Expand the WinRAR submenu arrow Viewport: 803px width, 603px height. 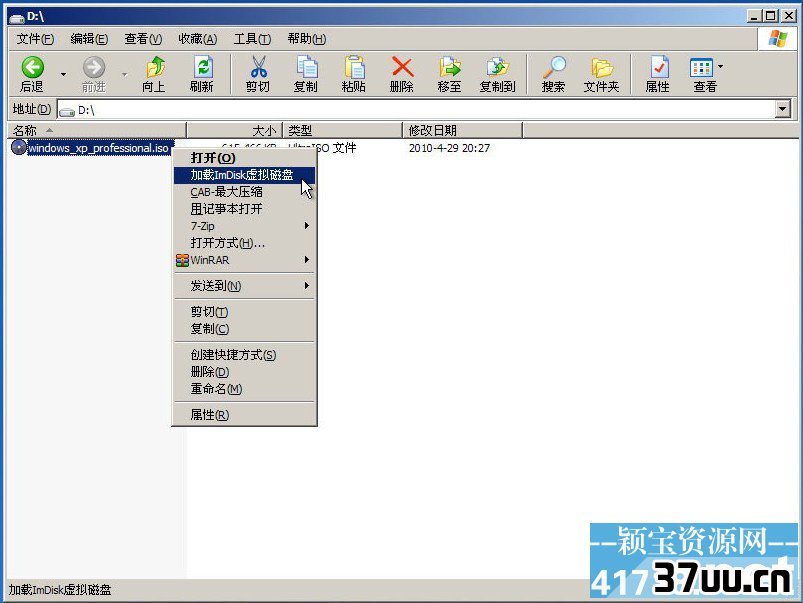point(307,260)
